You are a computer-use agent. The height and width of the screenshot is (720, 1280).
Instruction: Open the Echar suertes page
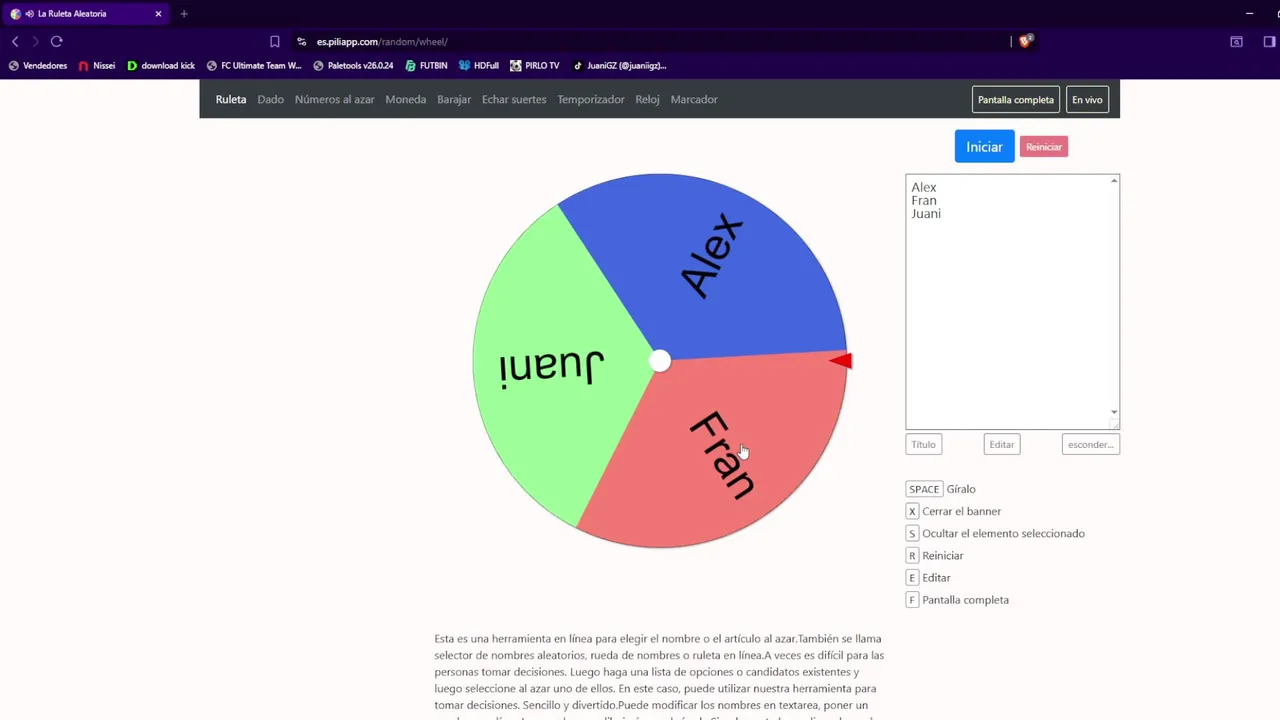click(514, 100)
